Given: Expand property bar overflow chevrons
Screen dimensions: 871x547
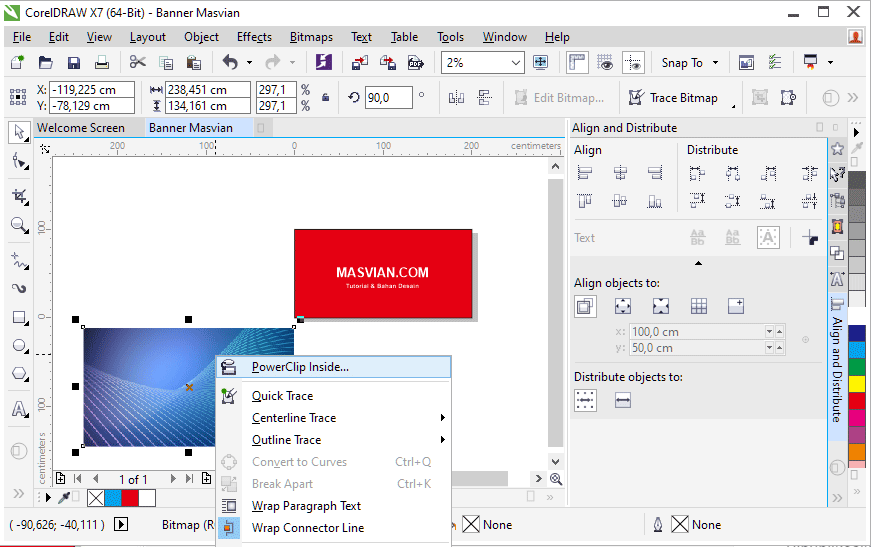Looking at the screenshot, I should pos(853,98).
